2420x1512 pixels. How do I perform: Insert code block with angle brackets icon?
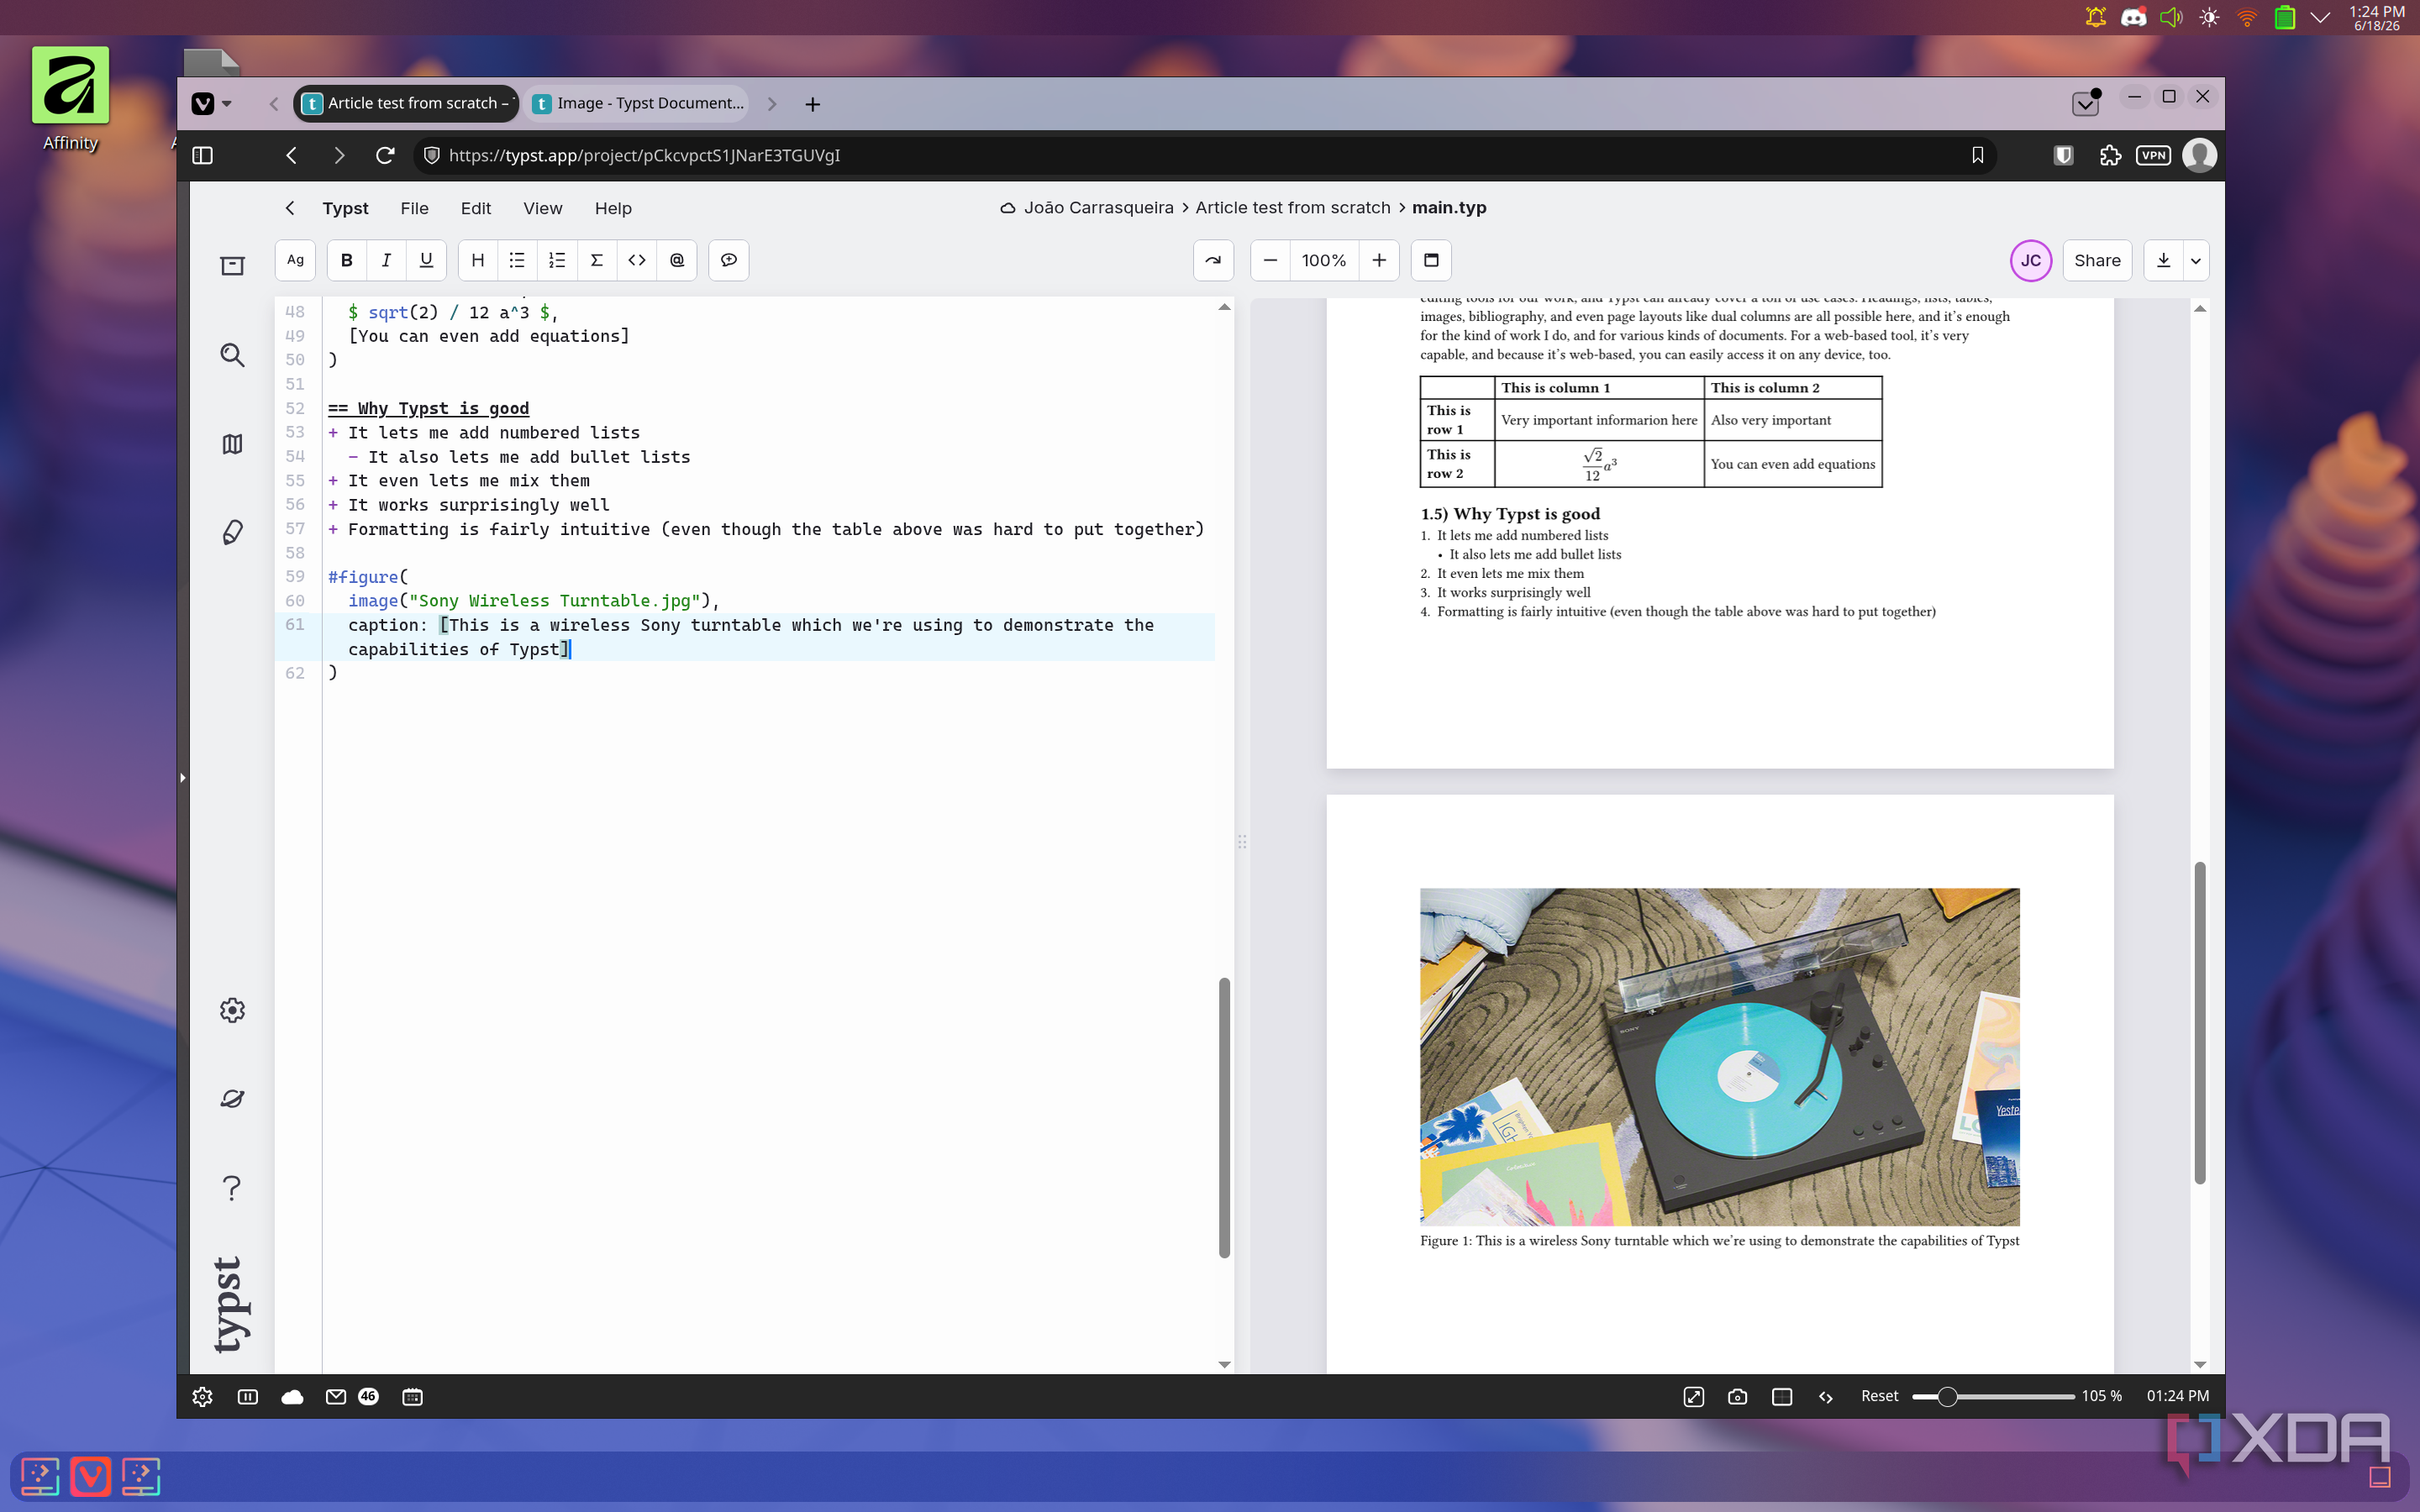637,260
